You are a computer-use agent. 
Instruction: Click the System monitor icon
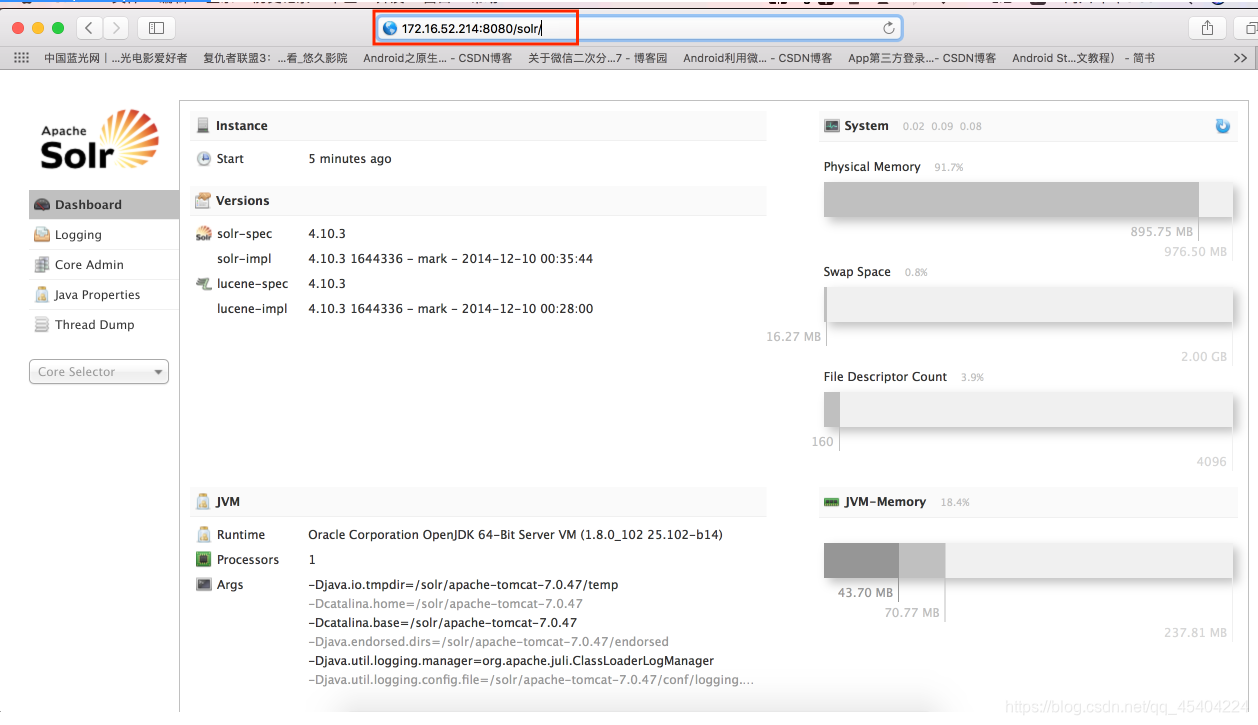click(x=831, y=126)
